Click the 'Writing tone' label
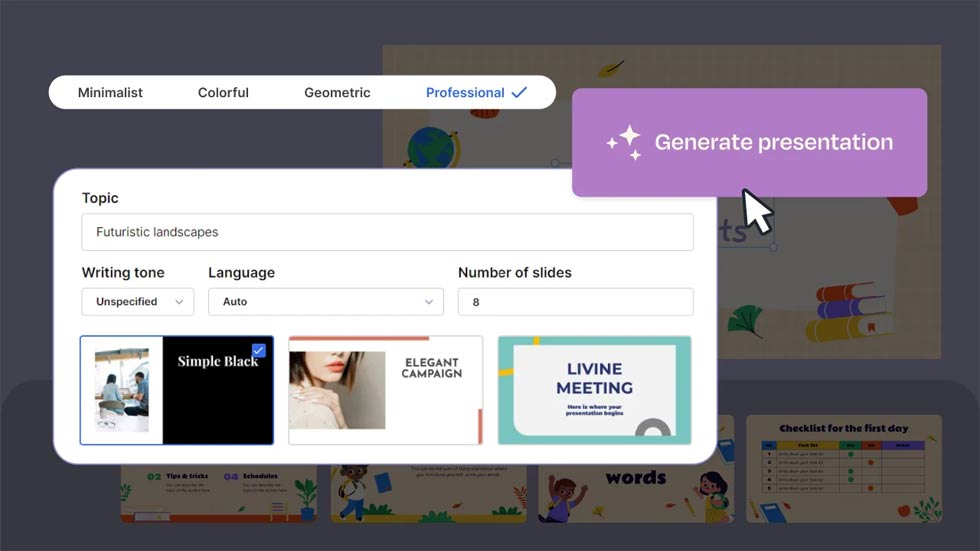 [x=123, y=272]
